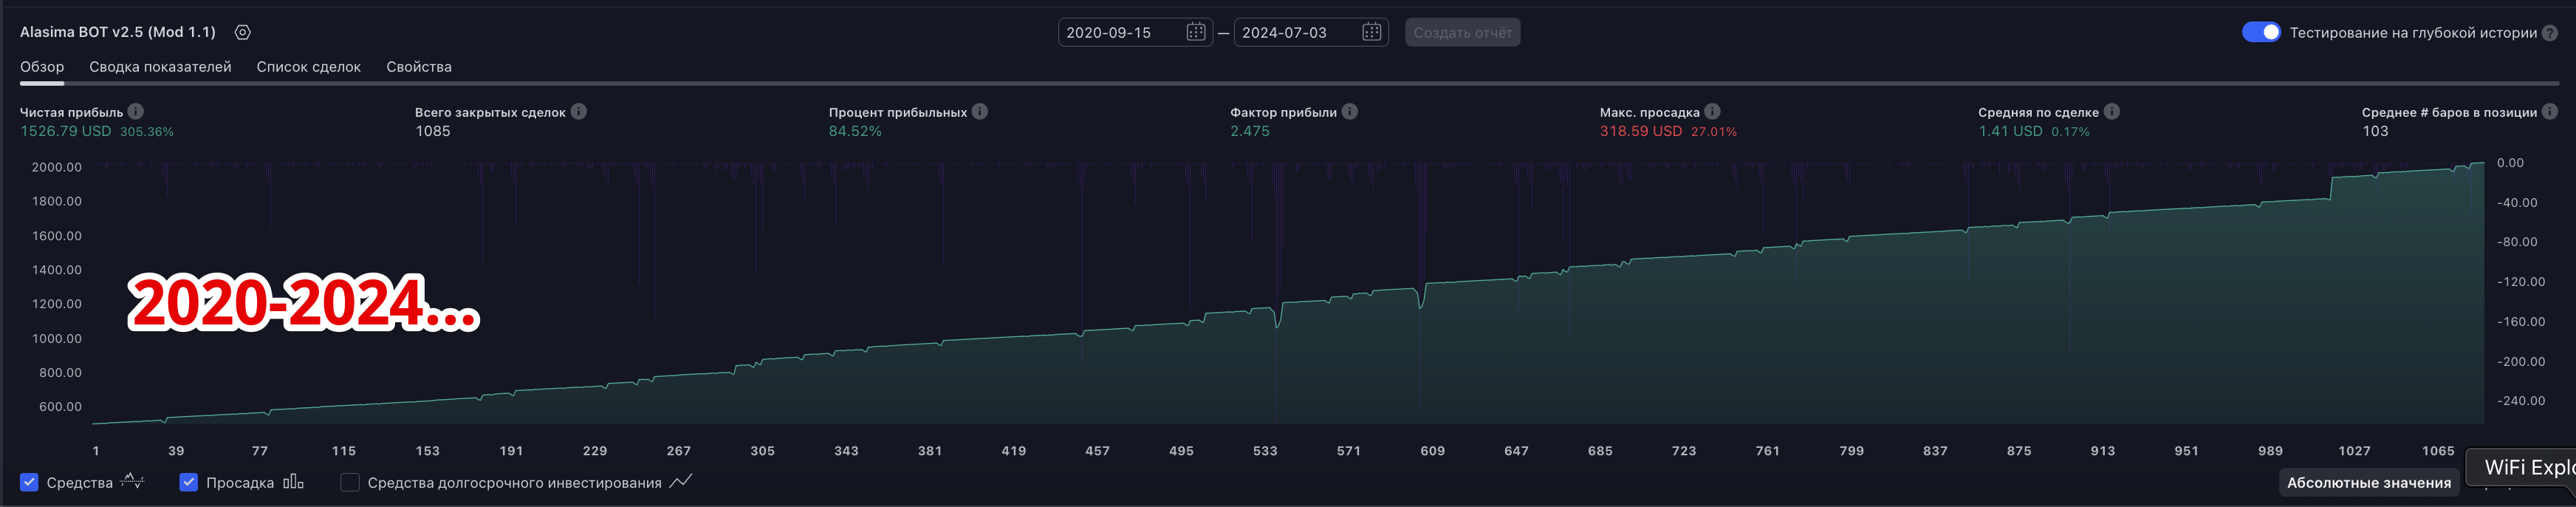Click max drawdown value 318.59 USD
This screenshot has height=507, width=2576.
tap(1641, 131)
